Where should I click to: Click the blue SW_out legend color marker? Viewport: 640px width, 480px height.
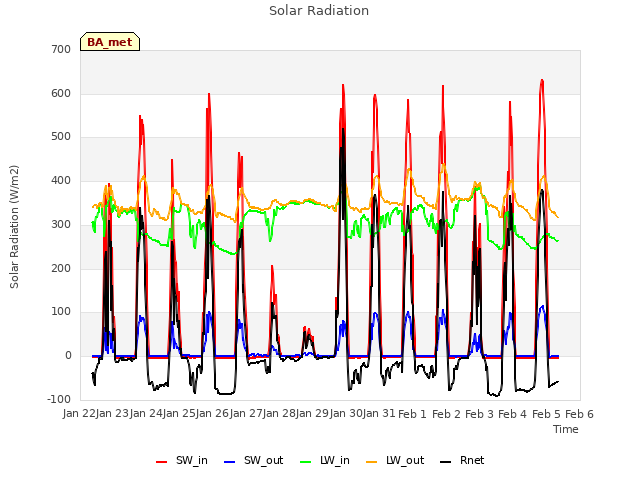(x=230, y=462)
